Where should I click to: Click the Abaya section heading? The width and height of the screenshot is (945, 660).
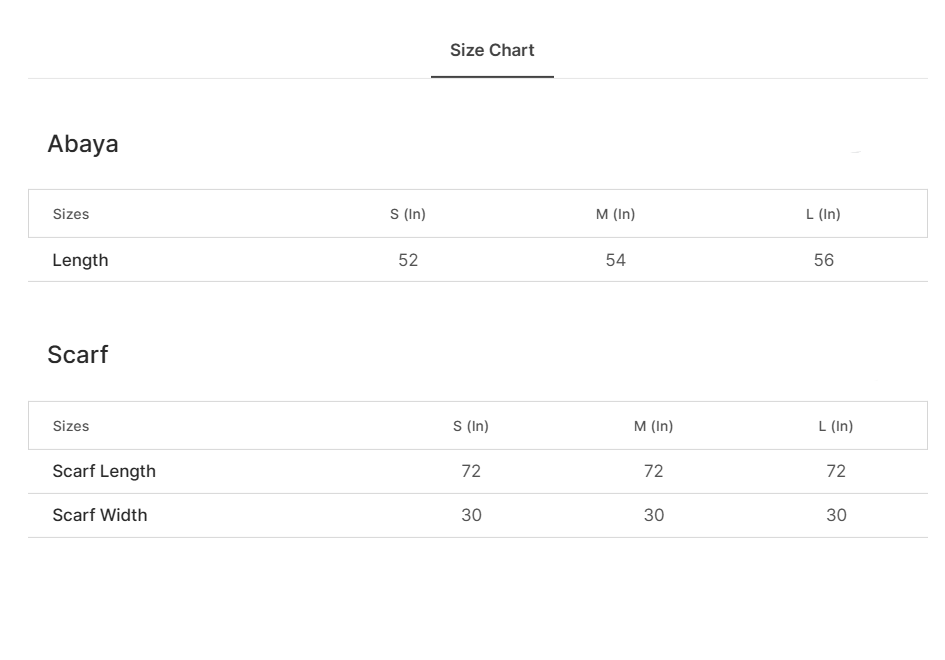coord(83,144)
